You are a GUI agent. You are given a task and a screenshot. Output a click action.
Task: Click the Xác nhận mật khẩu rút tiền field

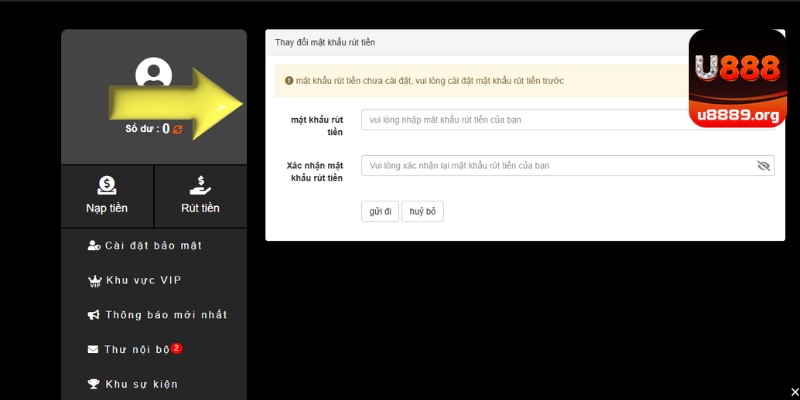(555, 166)
